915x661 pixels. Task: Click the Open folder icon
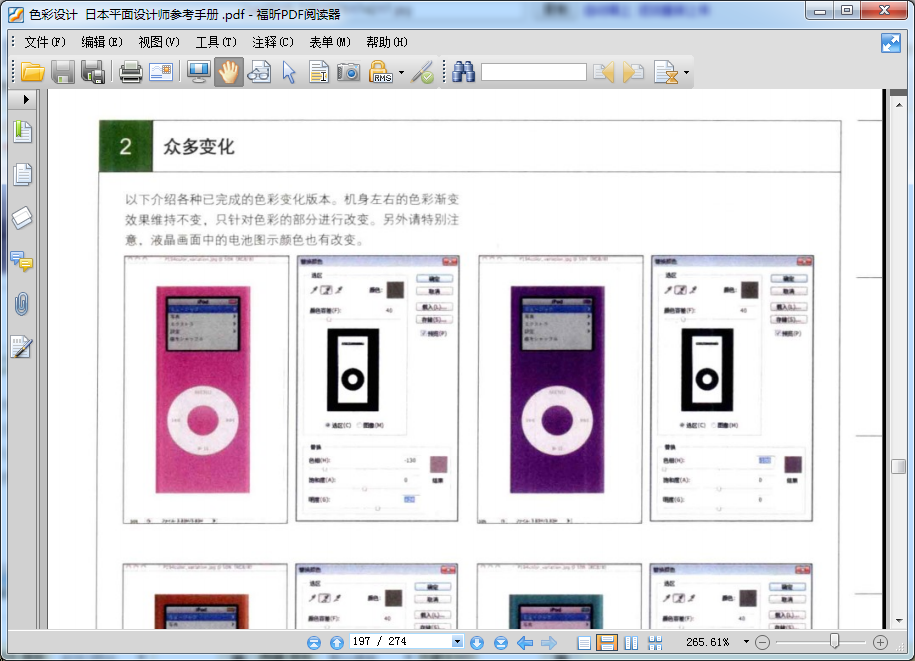point(33,72)
